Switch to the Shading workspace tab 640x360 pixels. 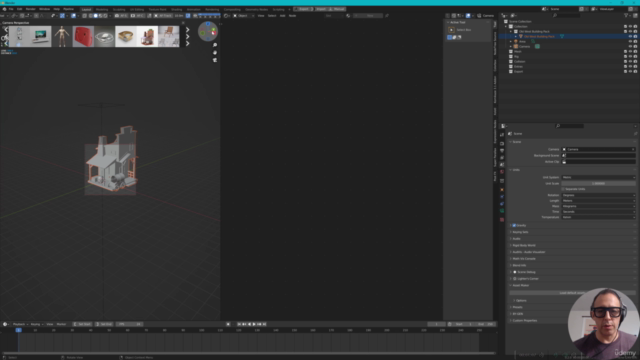coord(177,9)
